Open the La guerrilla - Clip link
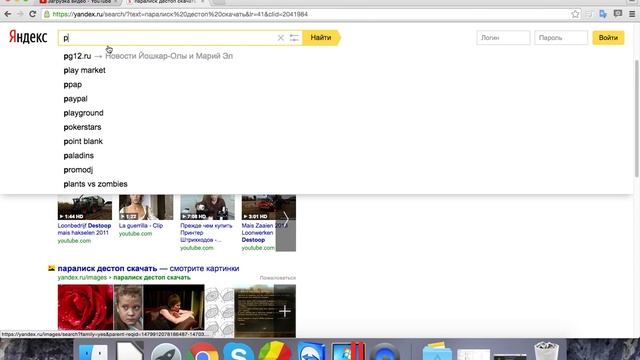Screen dimensions: 640x360 (x=141, y=225)
